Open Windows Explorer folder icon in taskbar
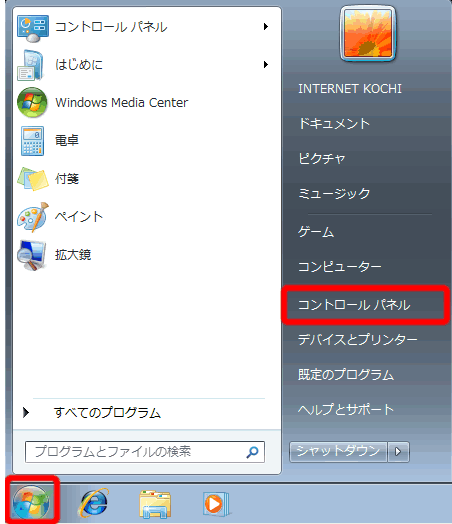This screenshot has height=524, width=452. tap(155, 504)
